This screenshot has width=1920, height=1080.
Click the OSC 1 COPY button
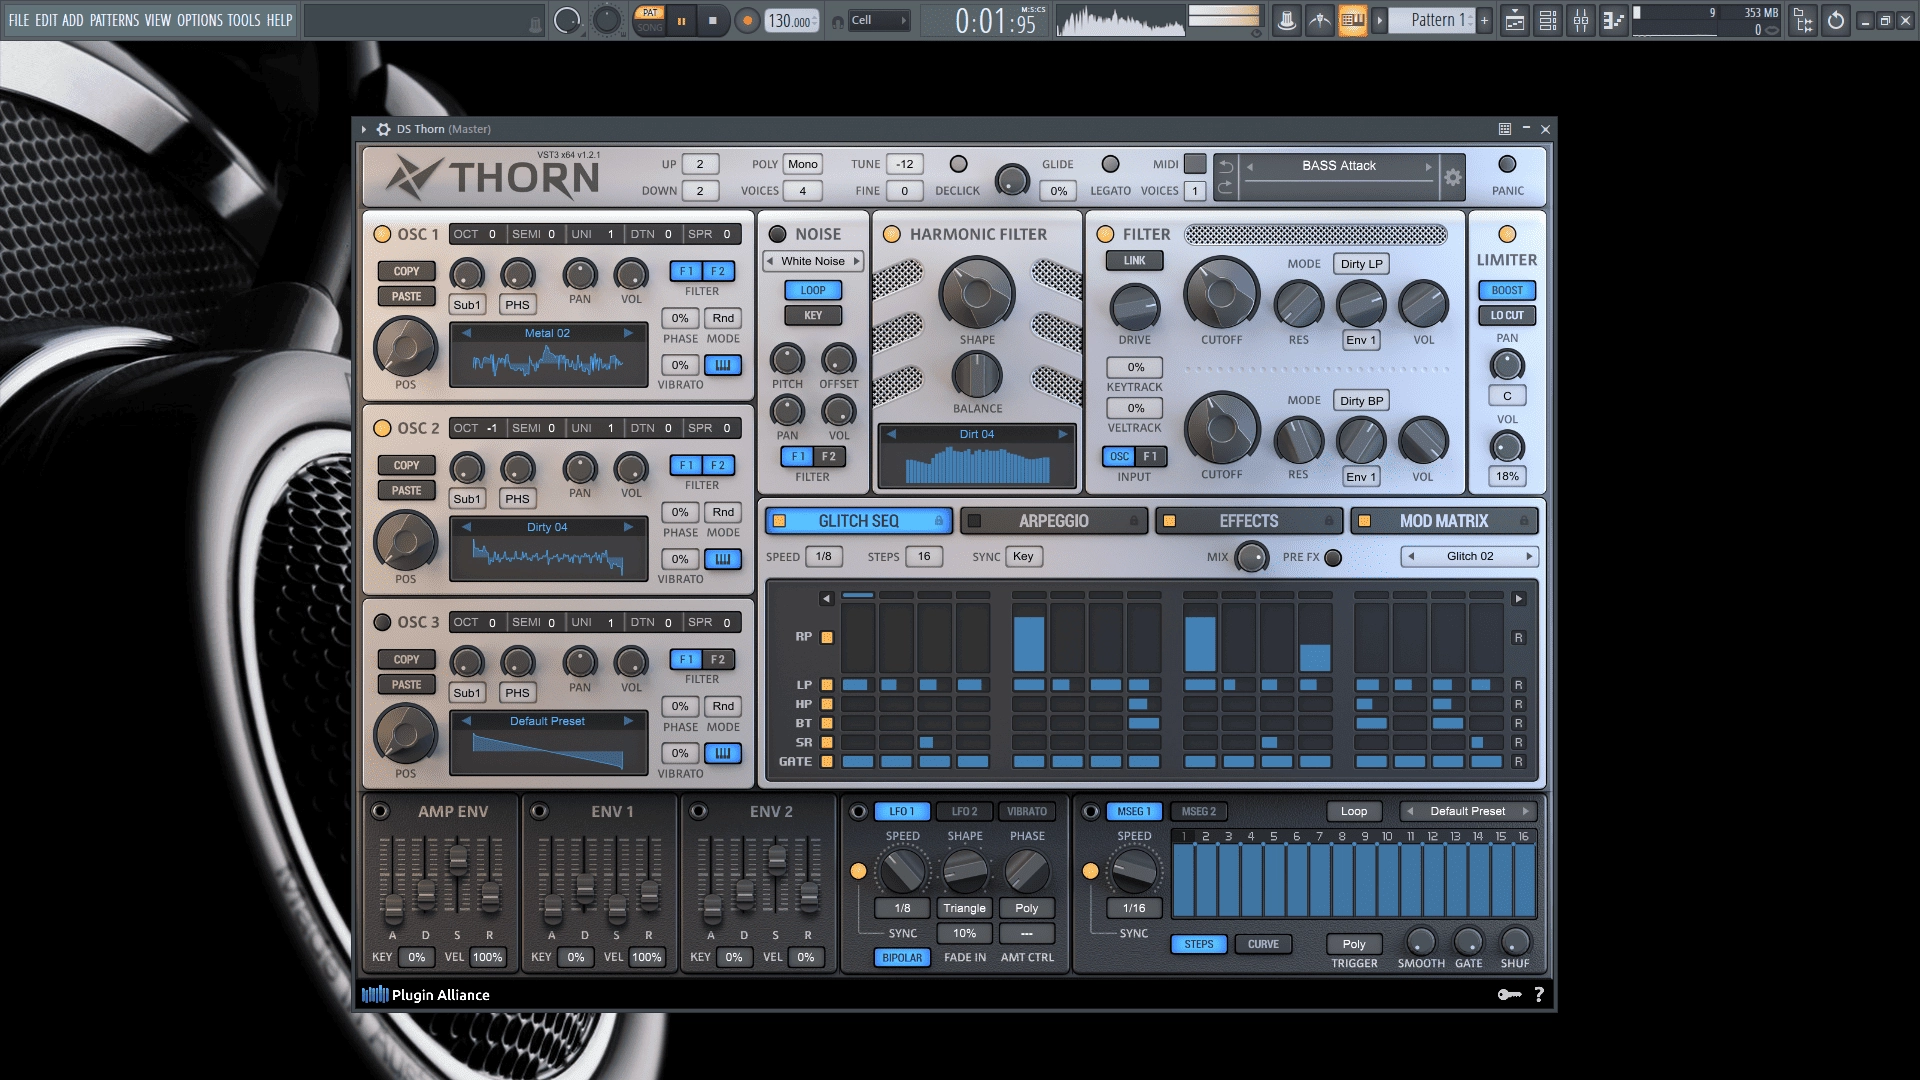406,271
